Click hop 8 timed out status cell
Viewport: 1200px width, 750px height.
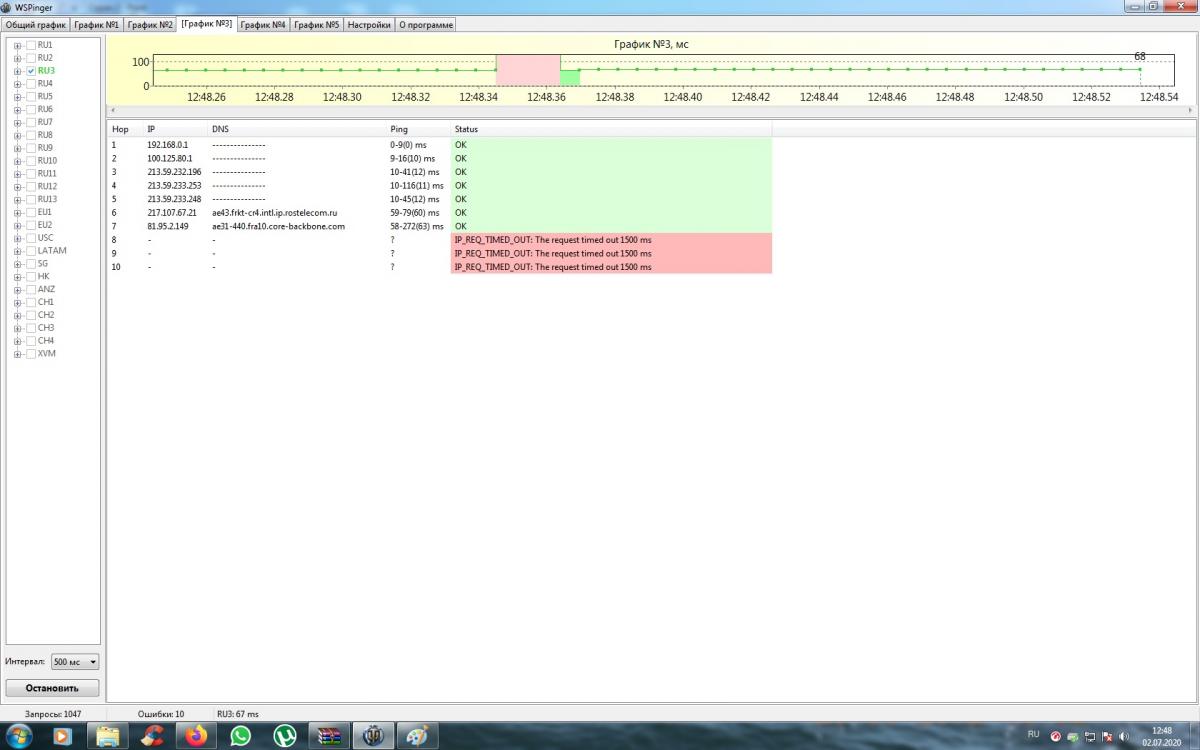[611, 240]
